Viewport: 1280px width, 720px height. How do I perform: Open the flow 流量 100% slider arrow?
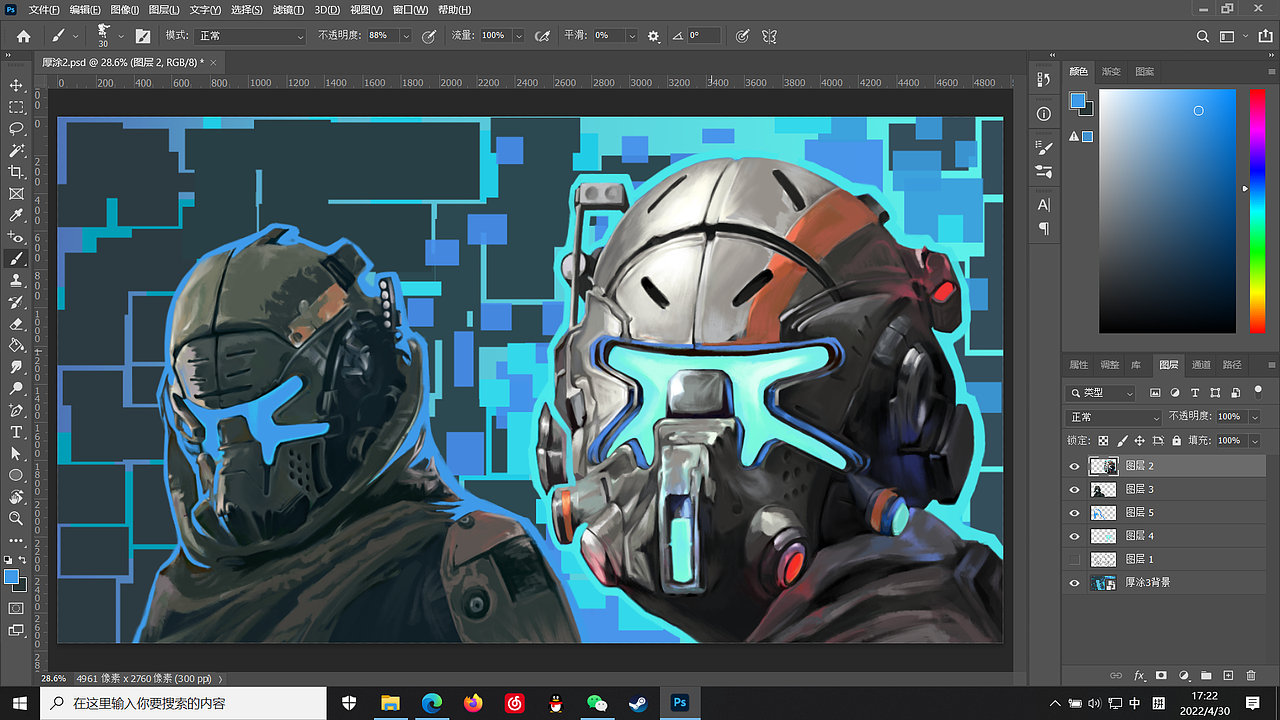[x=518, y=36]
